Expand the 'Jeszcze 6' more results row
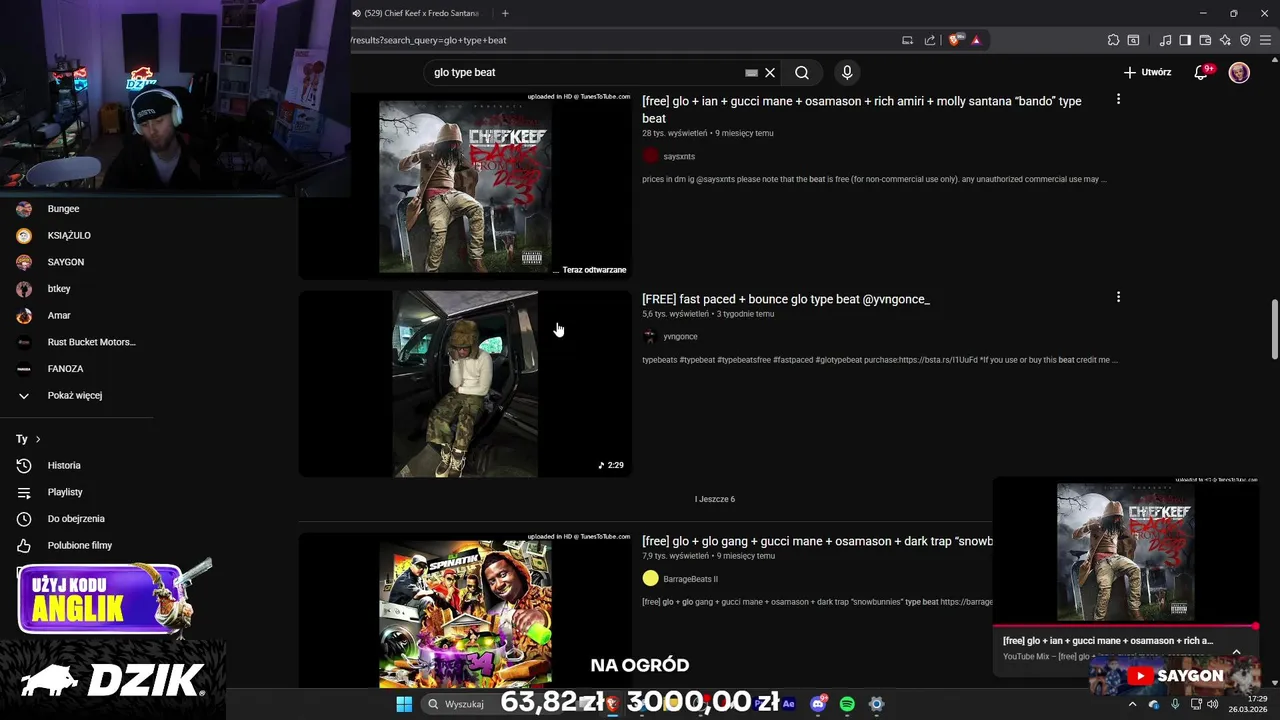 [x=715, y=499]
